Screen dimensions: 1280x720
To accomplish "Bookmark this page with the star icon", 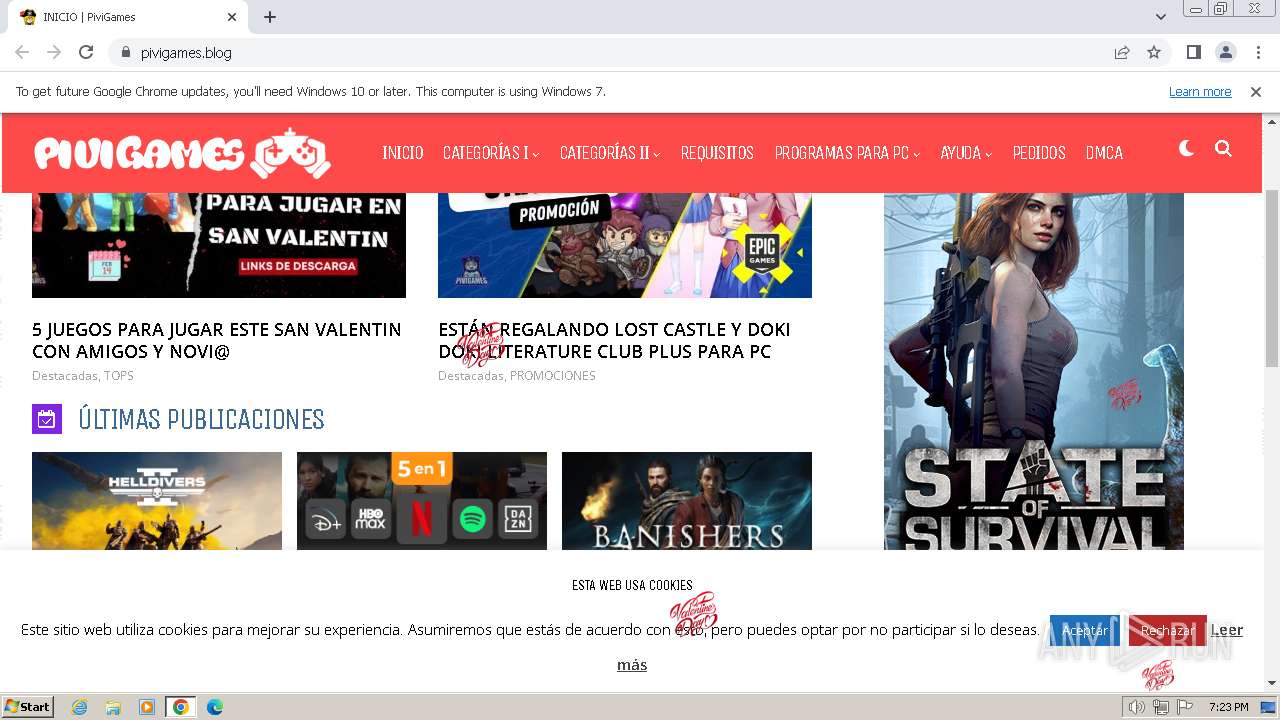I will pyautogui.click(x=1154, y=52).
